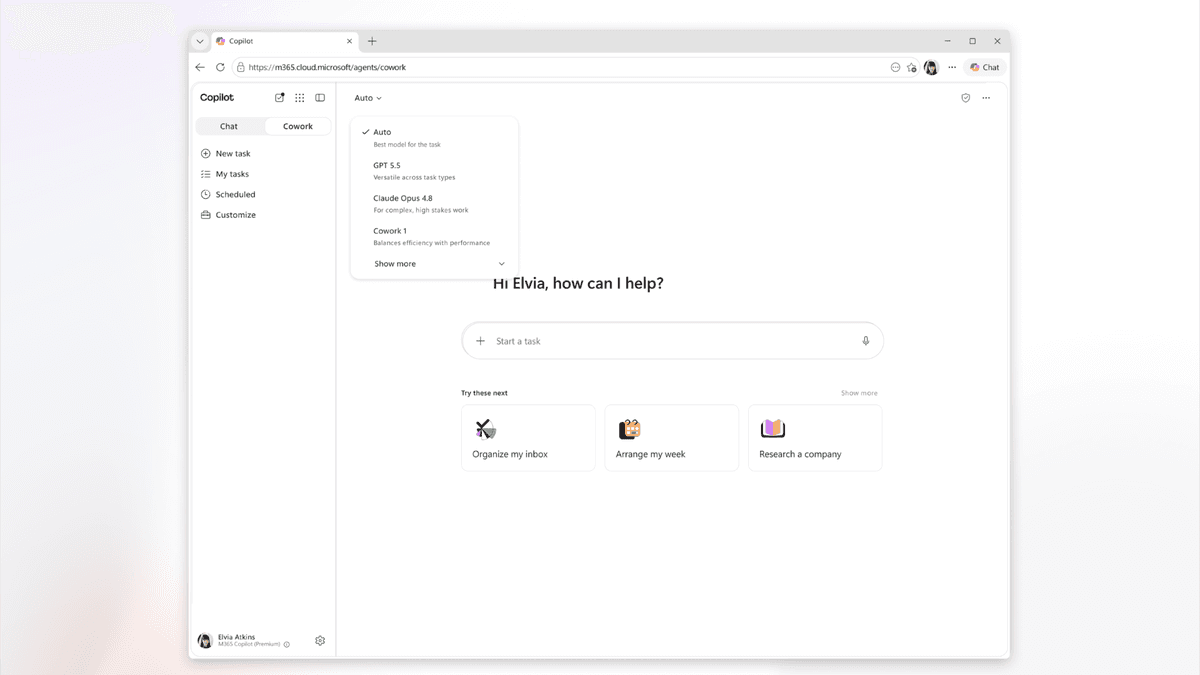Select the Research a company card
The width and height of the screenshot is (1200, 675).
[x=815, y=437]
